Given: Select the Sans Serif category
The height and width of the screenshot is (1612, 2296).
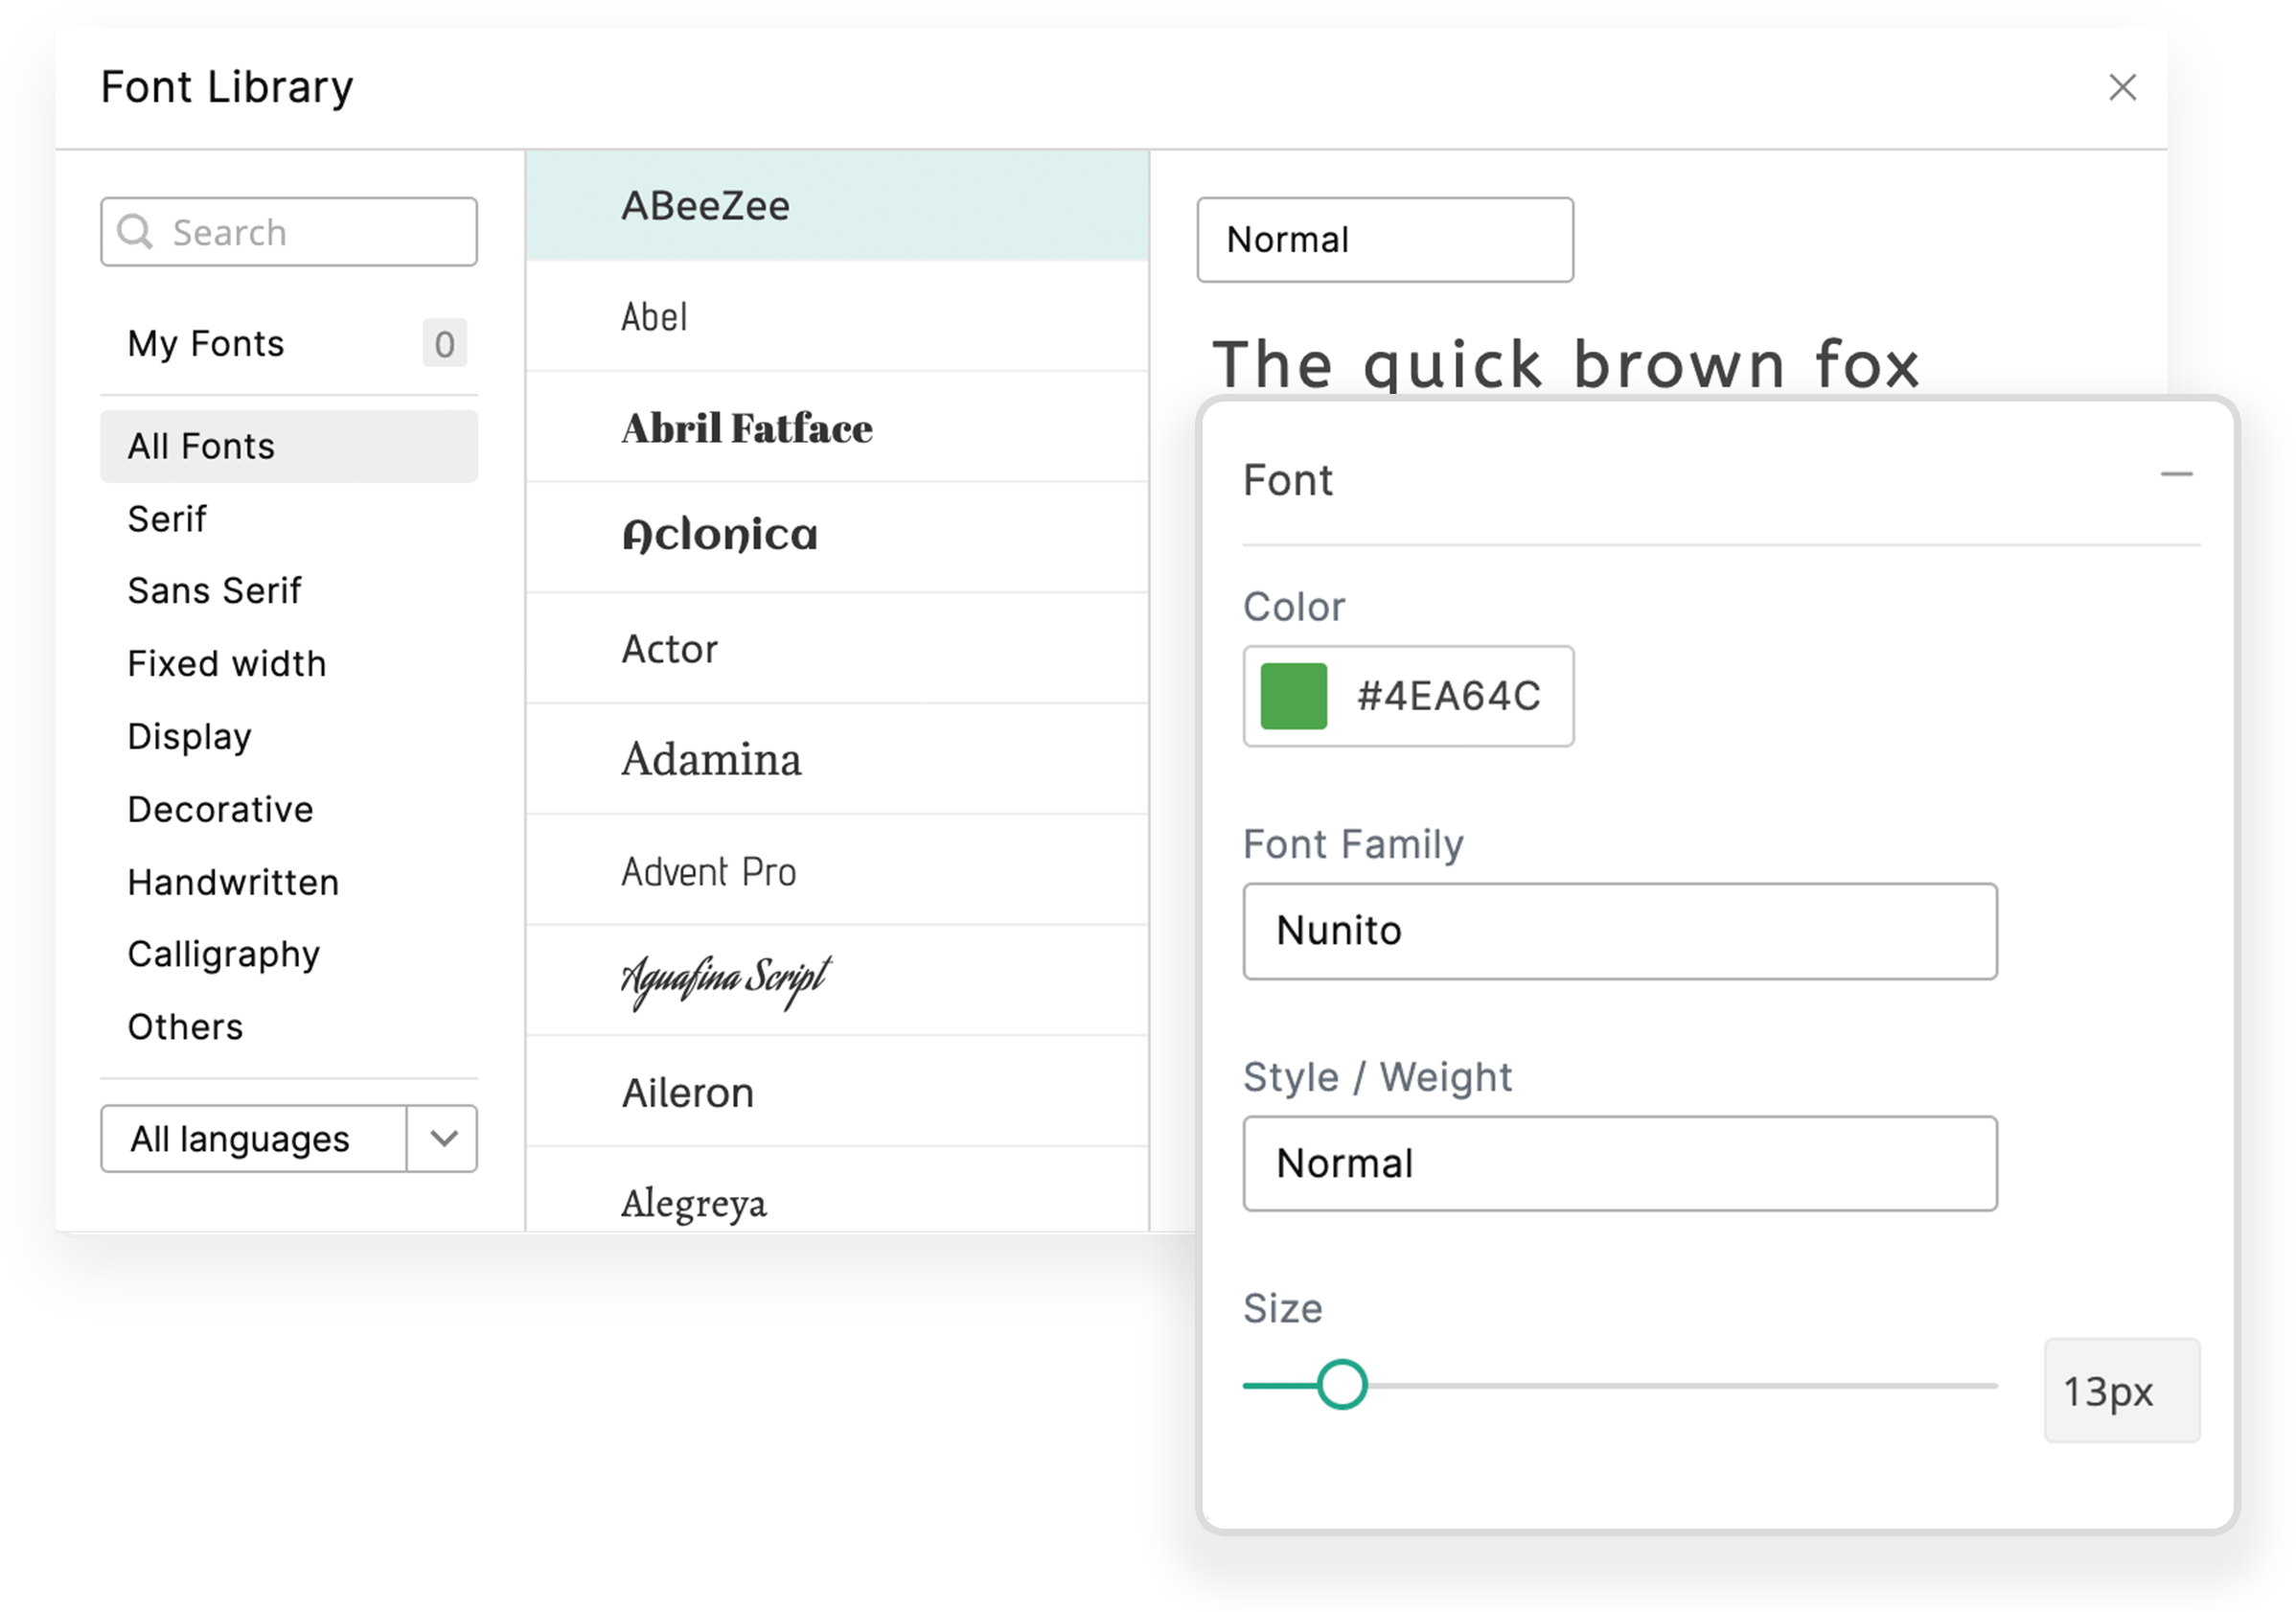Looking at the screenshot, I should (x=214, y=591).
